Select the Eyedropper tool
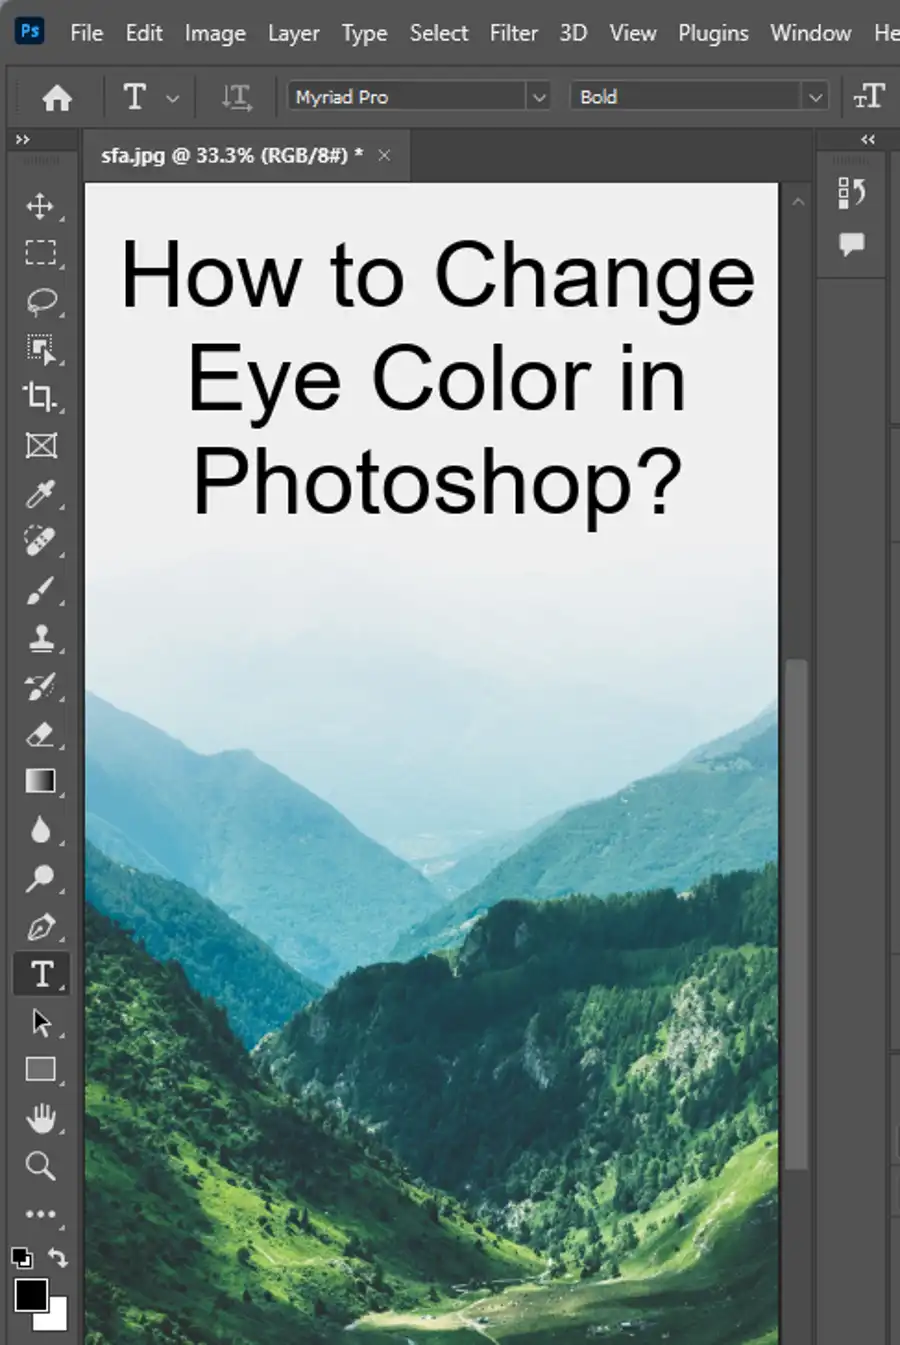Screen dimensions: 900x1345 click(40, 493)
